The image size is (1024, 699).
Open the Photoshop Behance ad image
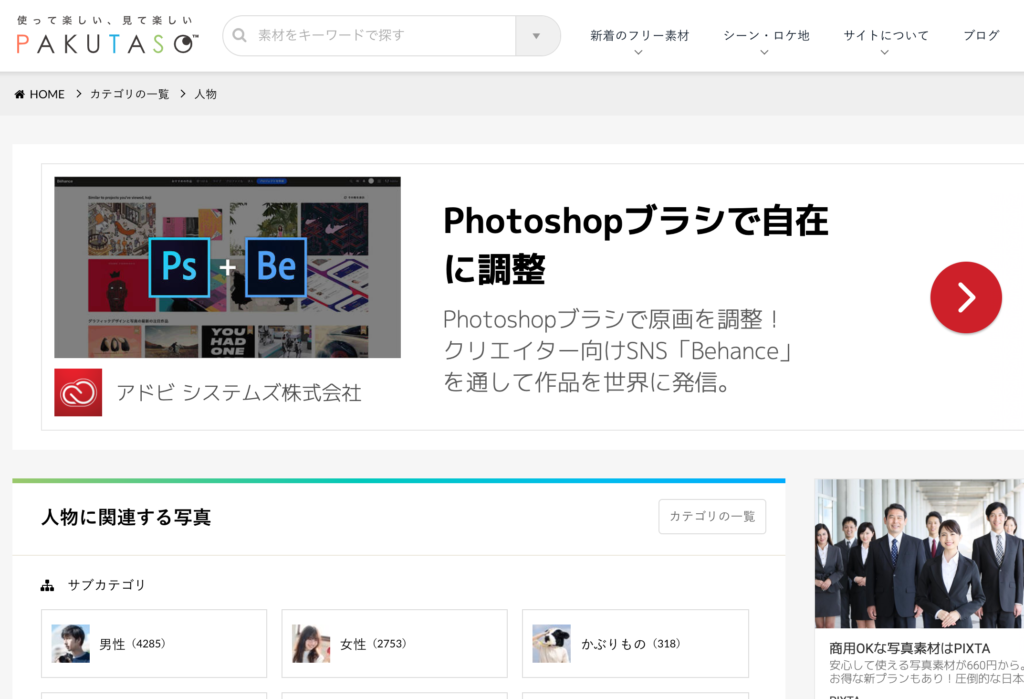pos(227,267)
